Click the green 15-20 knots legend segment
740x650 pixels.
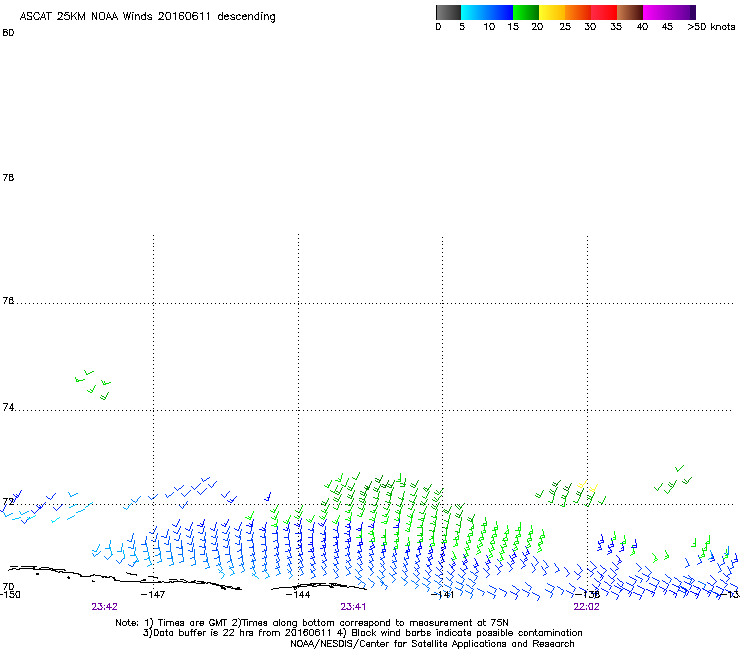tap(526, 12)
